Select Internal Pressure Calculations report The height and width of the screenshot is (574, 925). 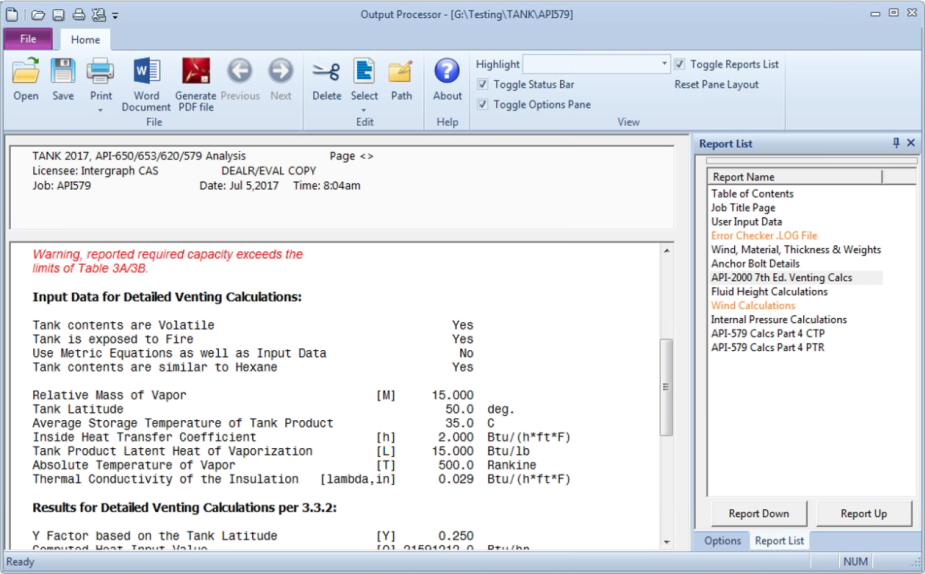779,319
